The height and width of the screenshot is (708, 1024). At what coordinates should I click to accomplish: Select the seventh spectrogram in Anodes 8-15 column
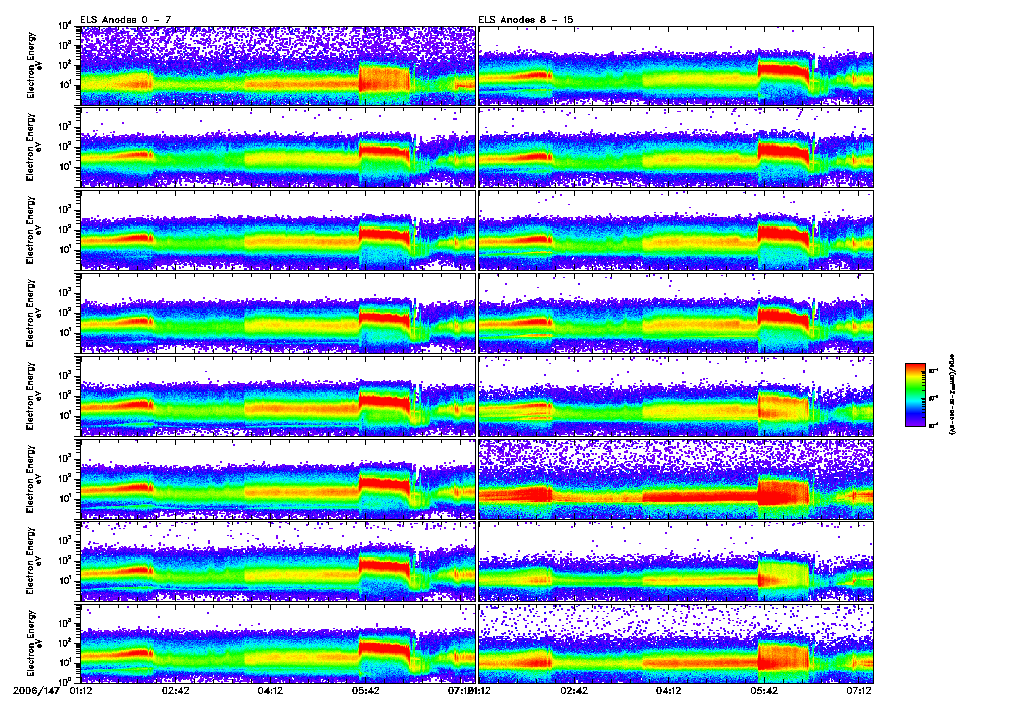pyautogui.click(x=676, y=562)
